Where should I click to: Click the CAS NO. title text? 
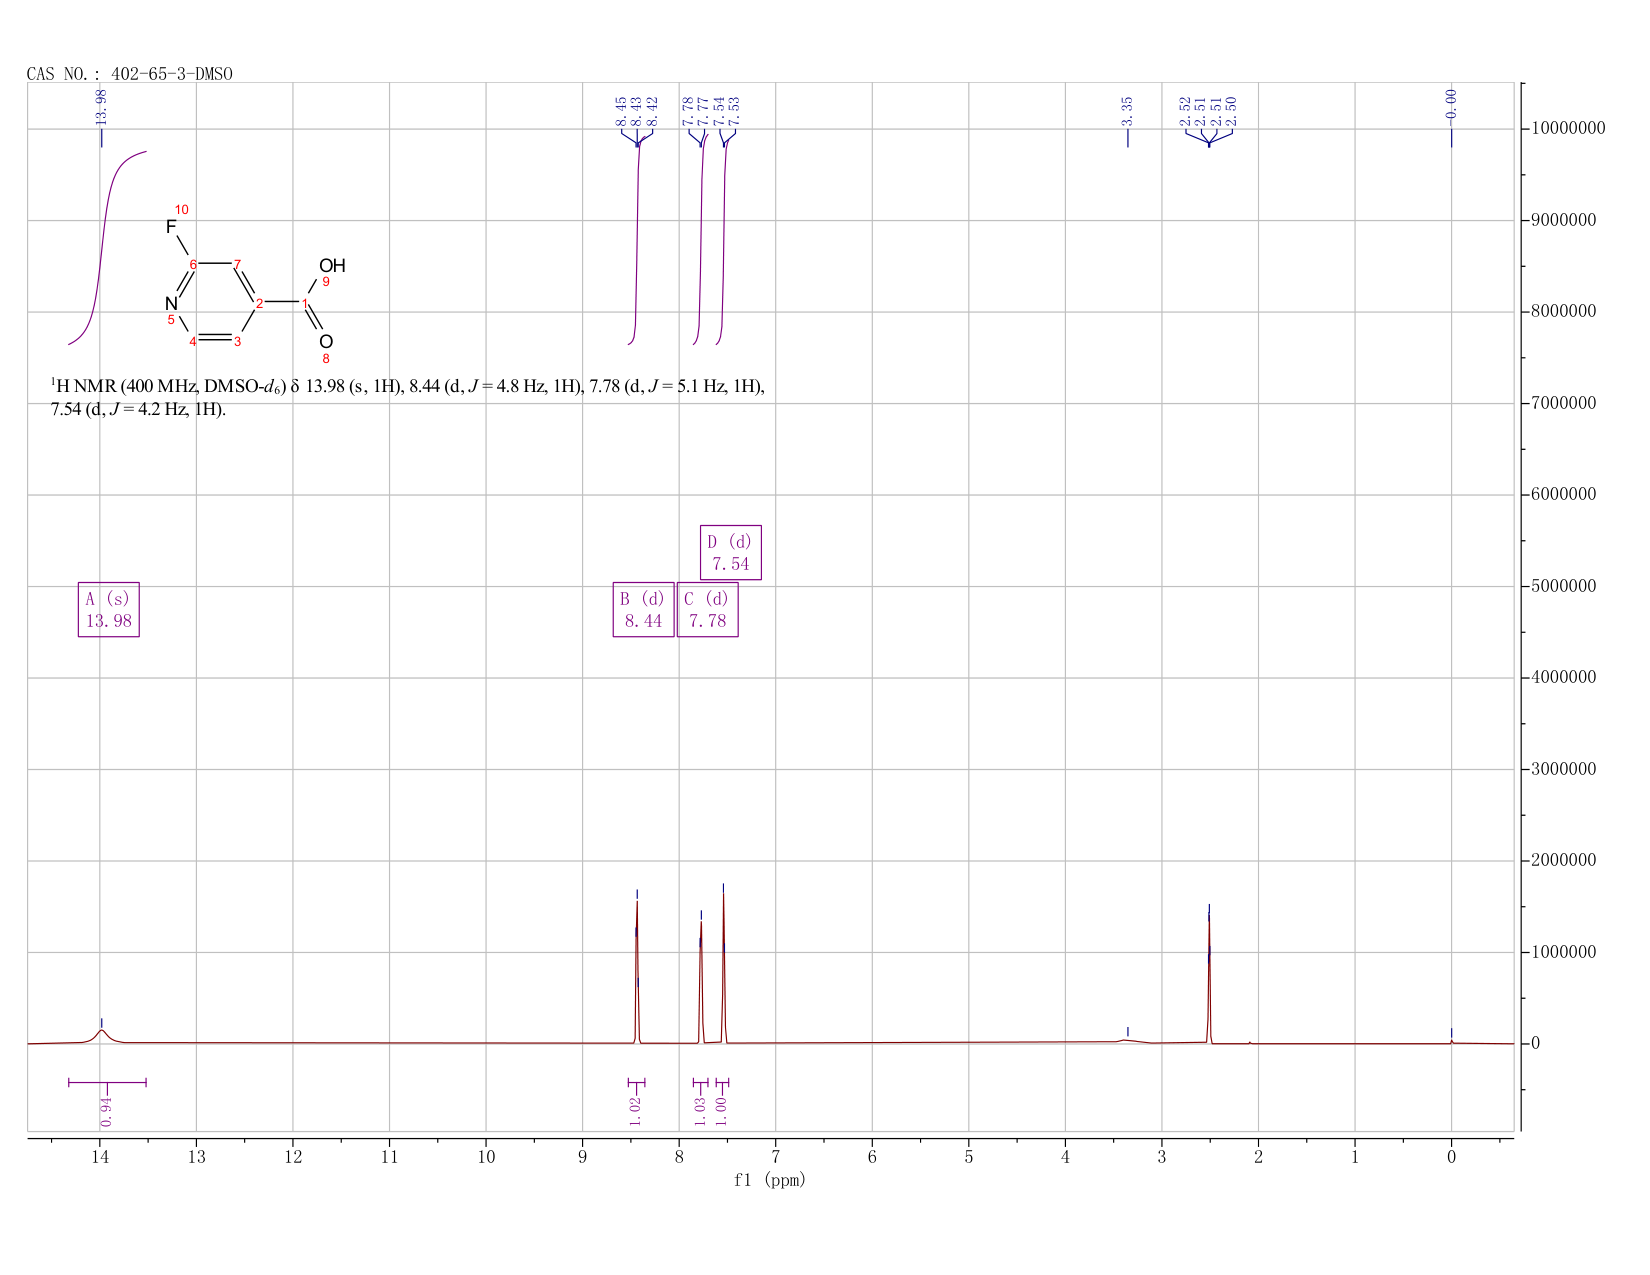pos(130,74)
